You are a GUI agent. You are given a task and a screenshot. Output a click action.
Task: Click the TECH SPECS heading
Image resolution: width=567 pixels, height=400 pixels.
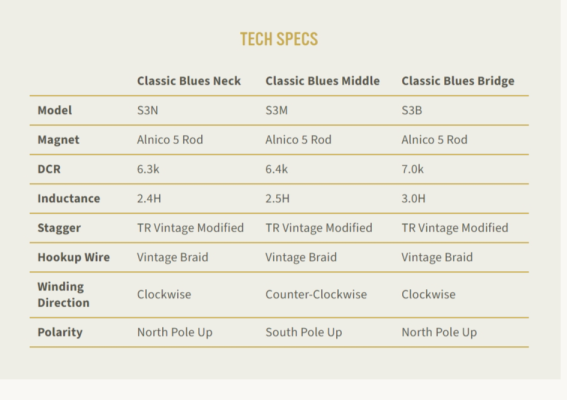point(279,39)
